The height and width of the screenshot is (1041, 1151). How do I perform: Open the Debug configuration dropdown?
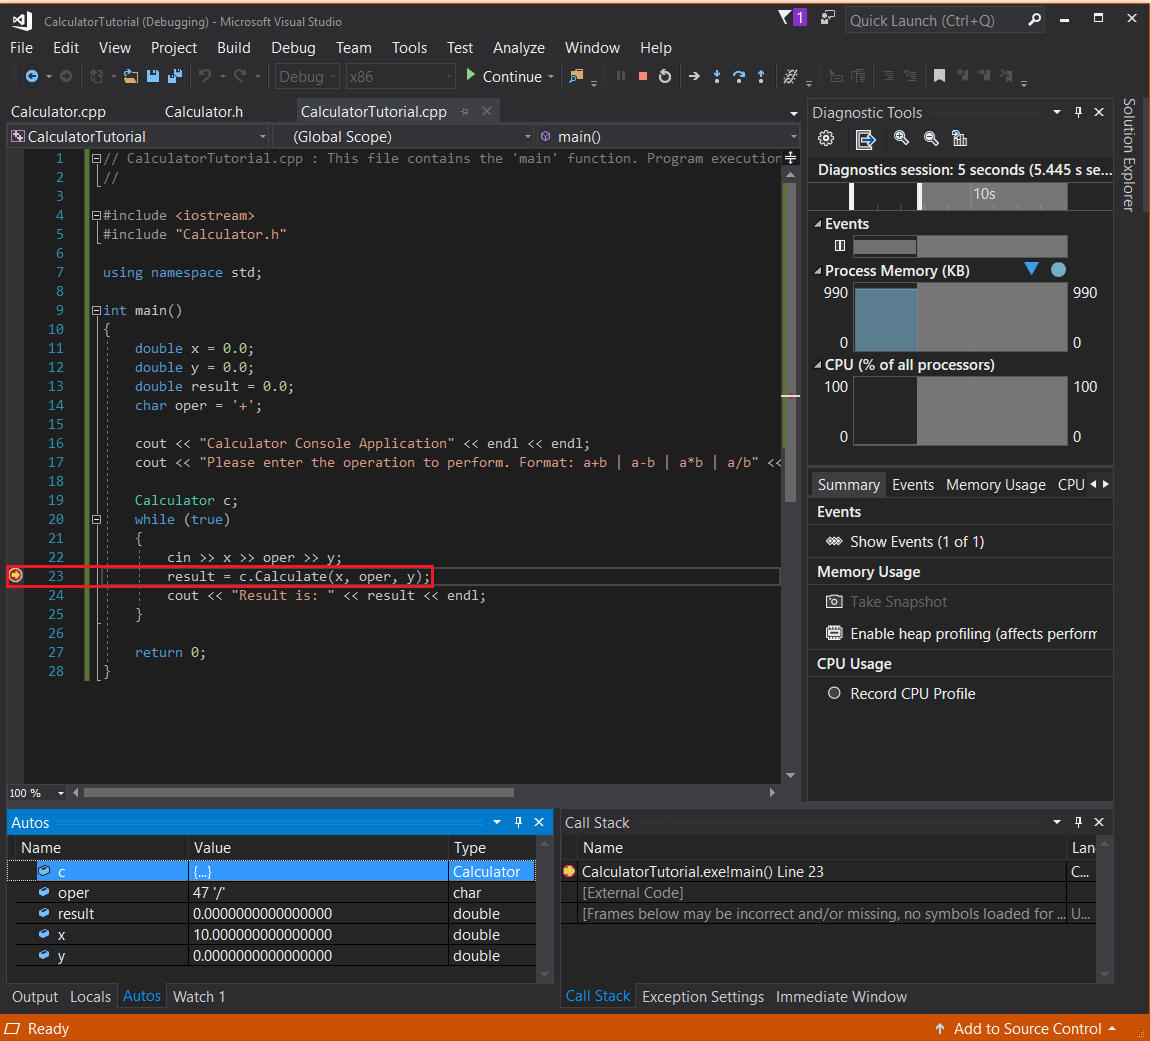point(333,76)
